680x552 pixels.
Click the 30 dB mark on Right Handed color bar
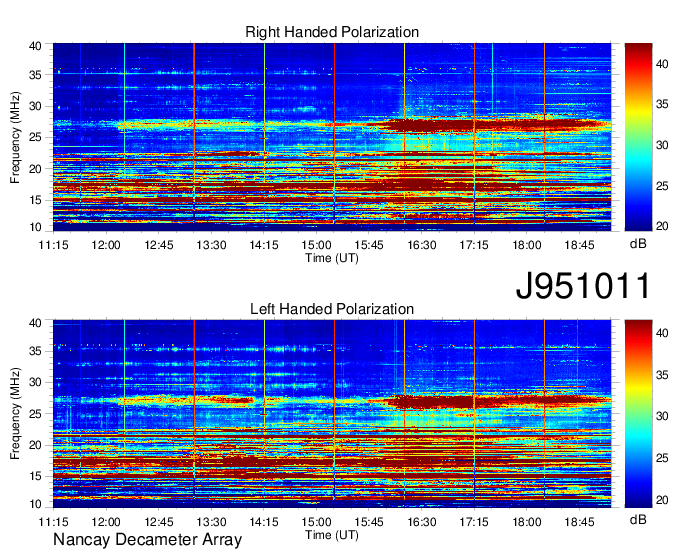tap(662, 145)
